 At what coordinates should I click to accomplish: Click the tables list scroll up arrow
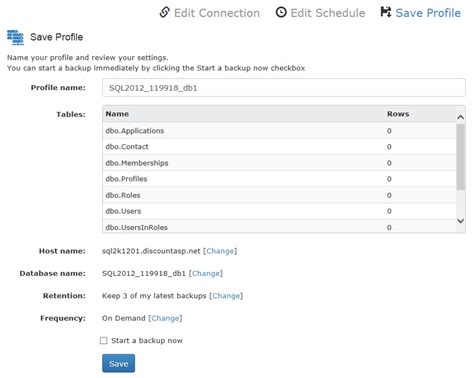click(461, 117)
